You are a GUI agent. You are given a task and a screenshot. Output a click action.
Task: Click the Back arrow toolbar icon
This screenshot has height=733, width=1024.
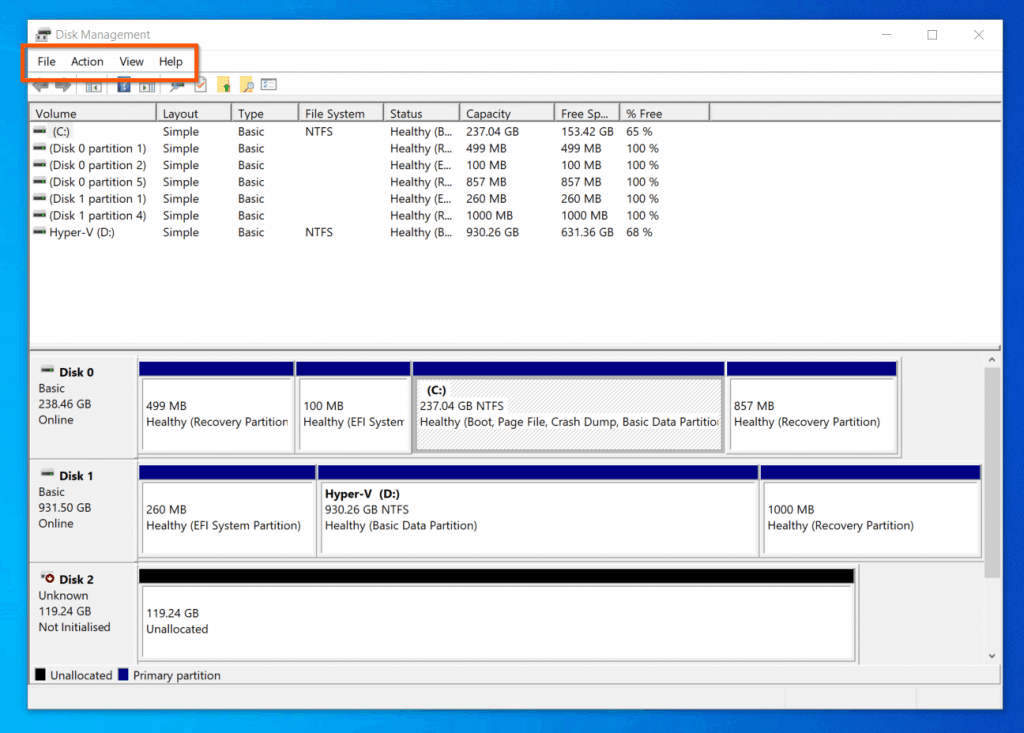41,86
